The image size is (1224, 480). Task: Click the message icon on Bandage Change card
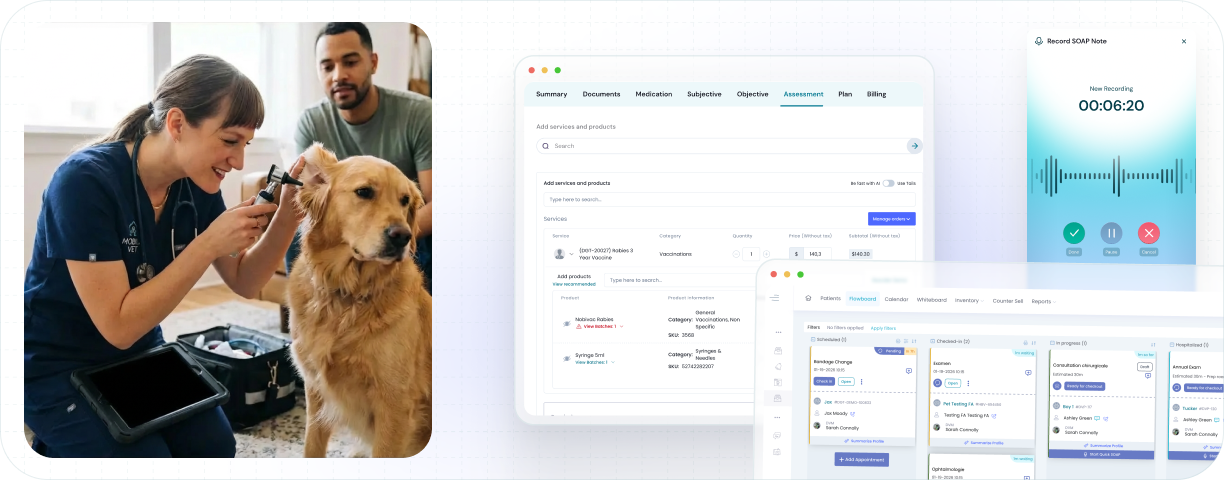(908, 370)
